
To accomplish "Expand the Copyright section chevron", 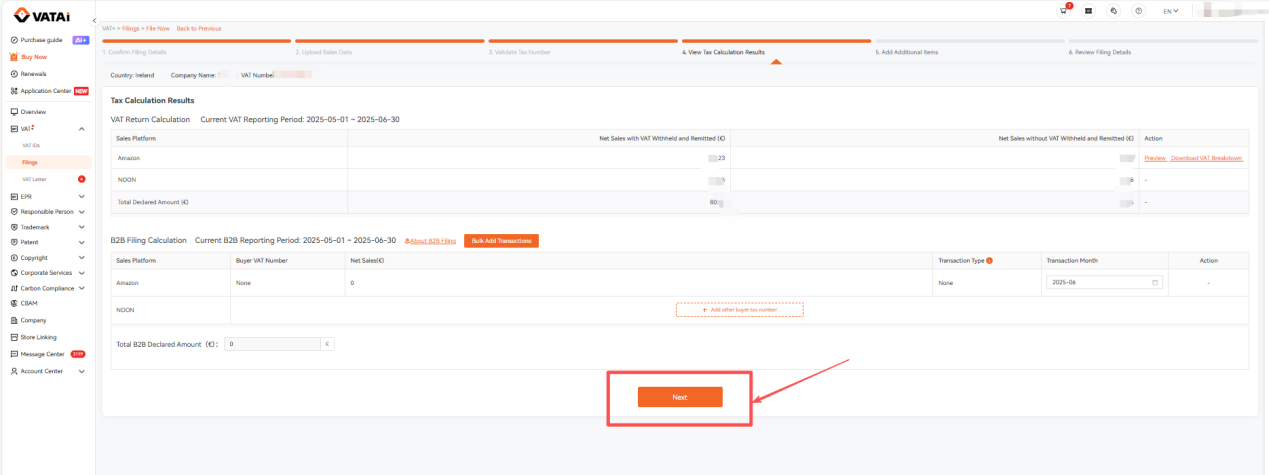I will coord(82,258).
